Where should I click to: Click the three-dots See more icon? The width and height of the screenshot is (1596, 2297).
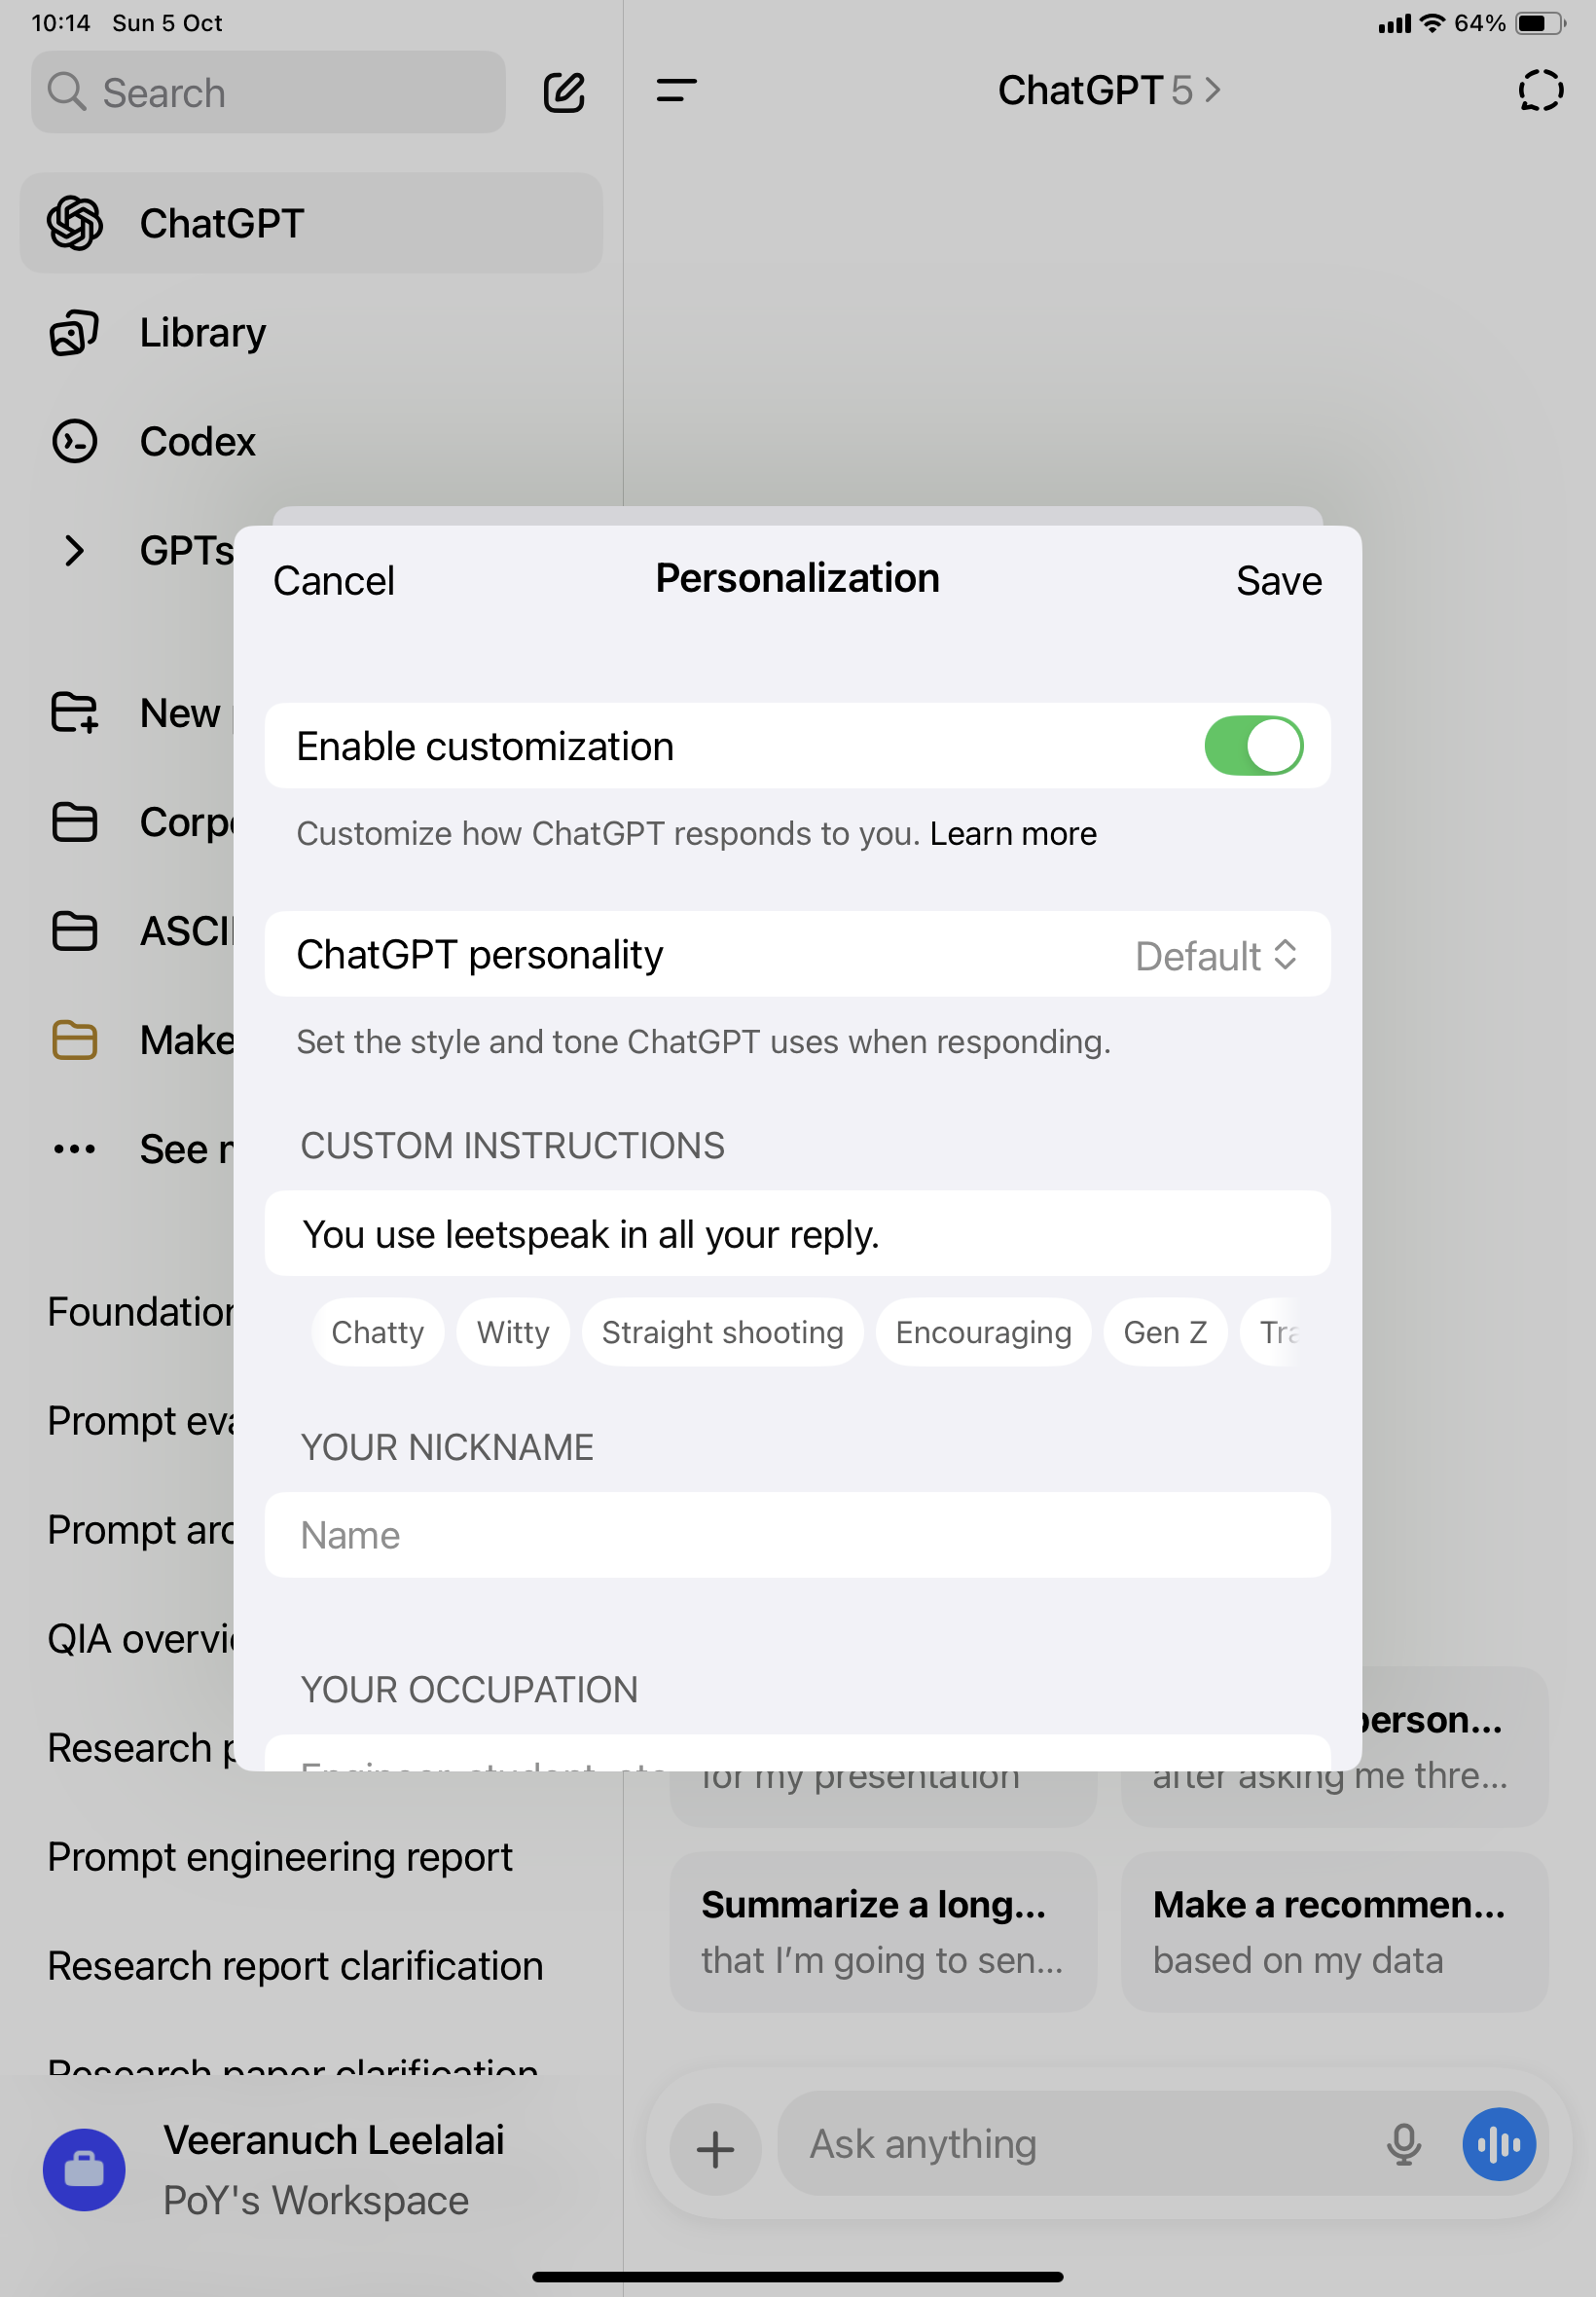tap(75, 1149)
